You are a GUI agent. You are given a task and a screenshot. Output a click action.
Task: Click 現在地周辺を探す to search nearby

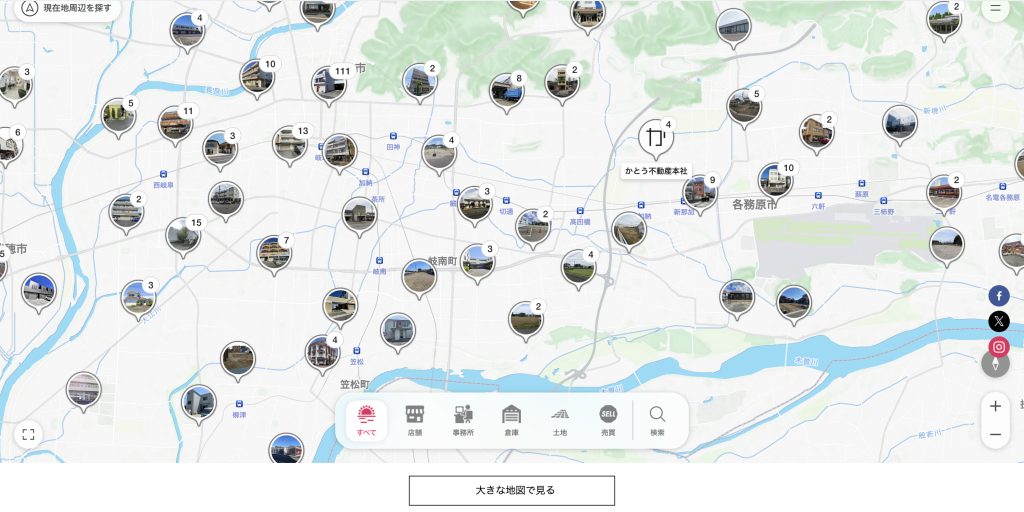[x=68, y=8]
